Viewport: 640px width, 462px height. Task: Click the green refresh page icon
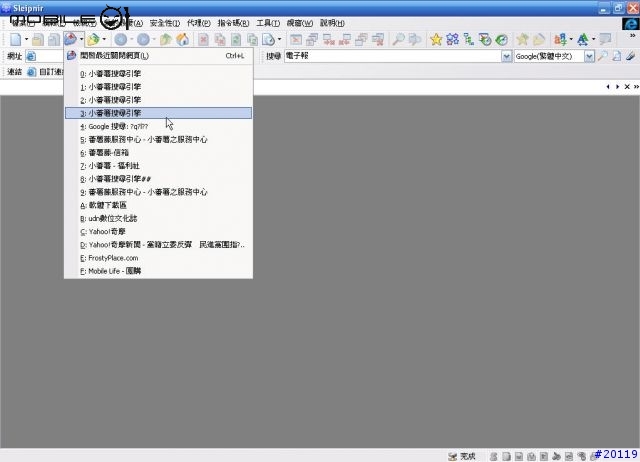[236, 40]
